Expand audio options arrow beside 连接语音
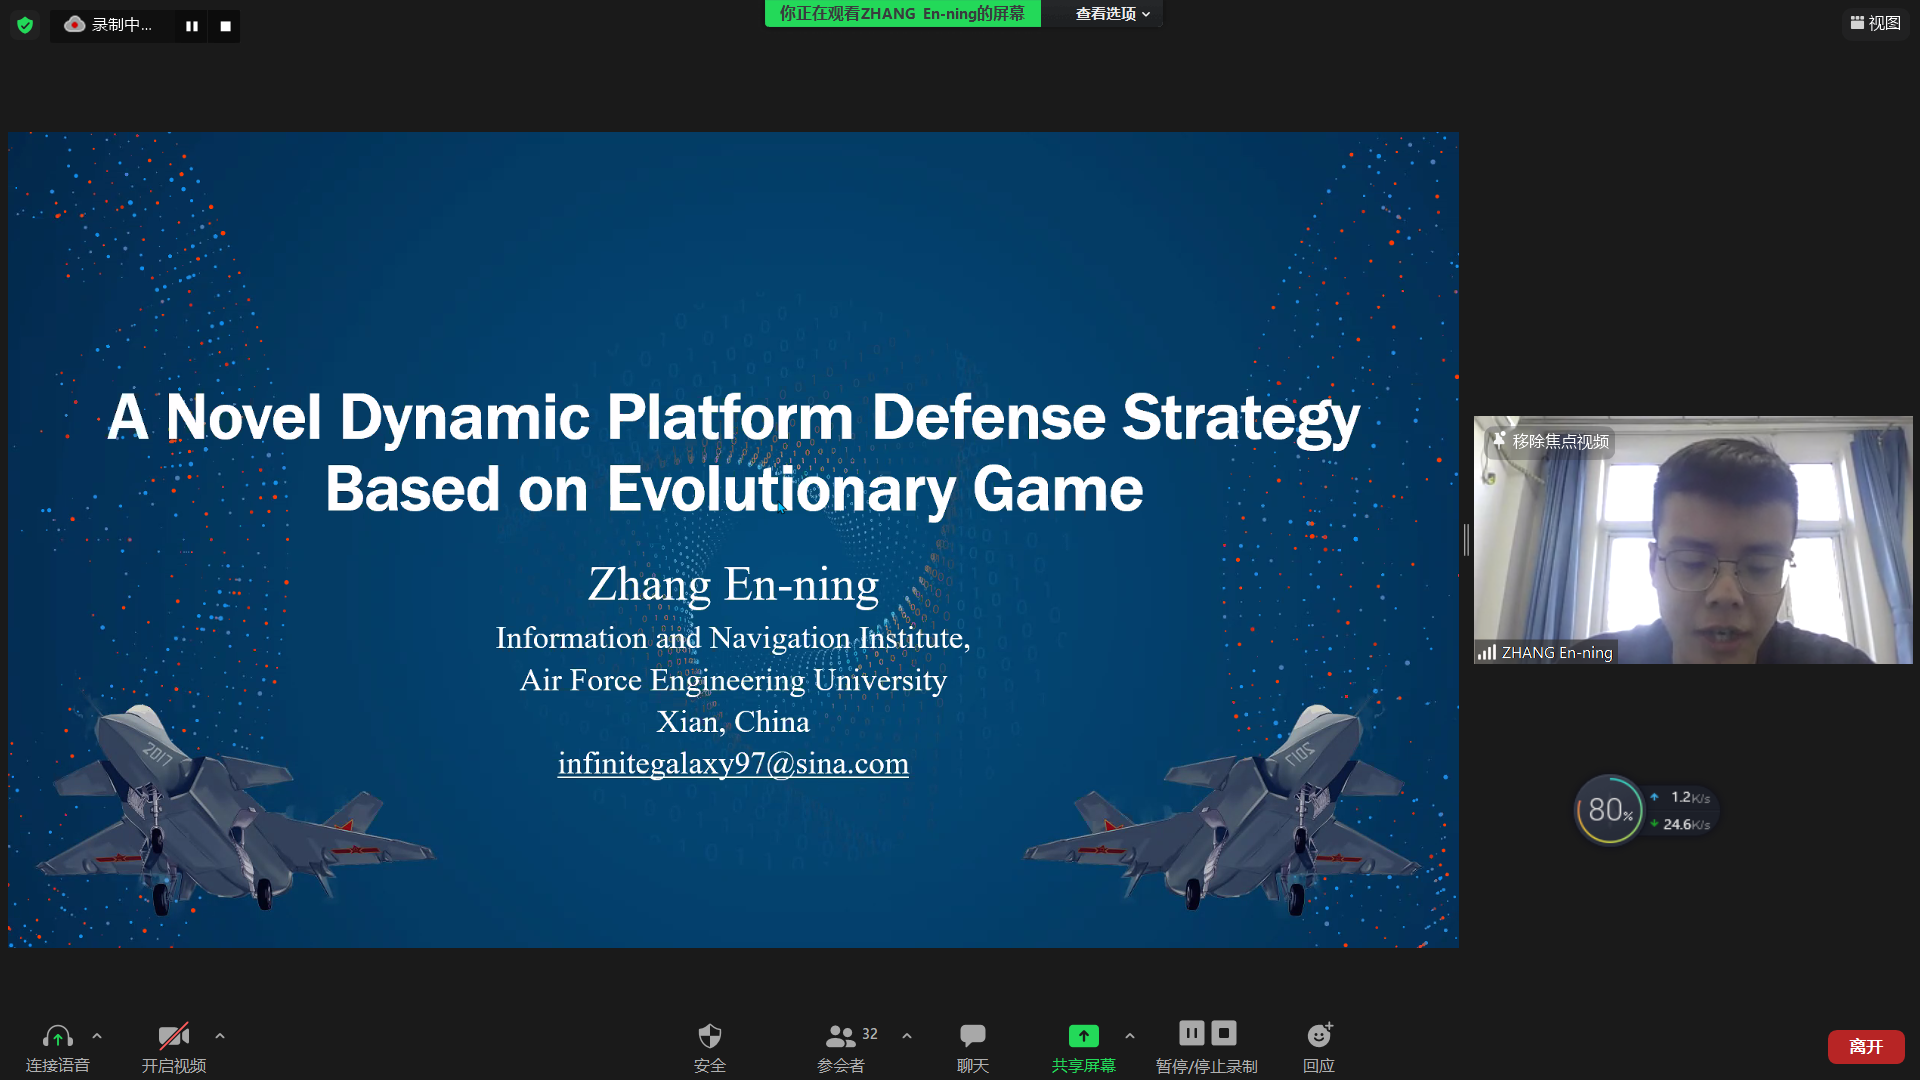 pyautogui.click(x=97, y=1036)
